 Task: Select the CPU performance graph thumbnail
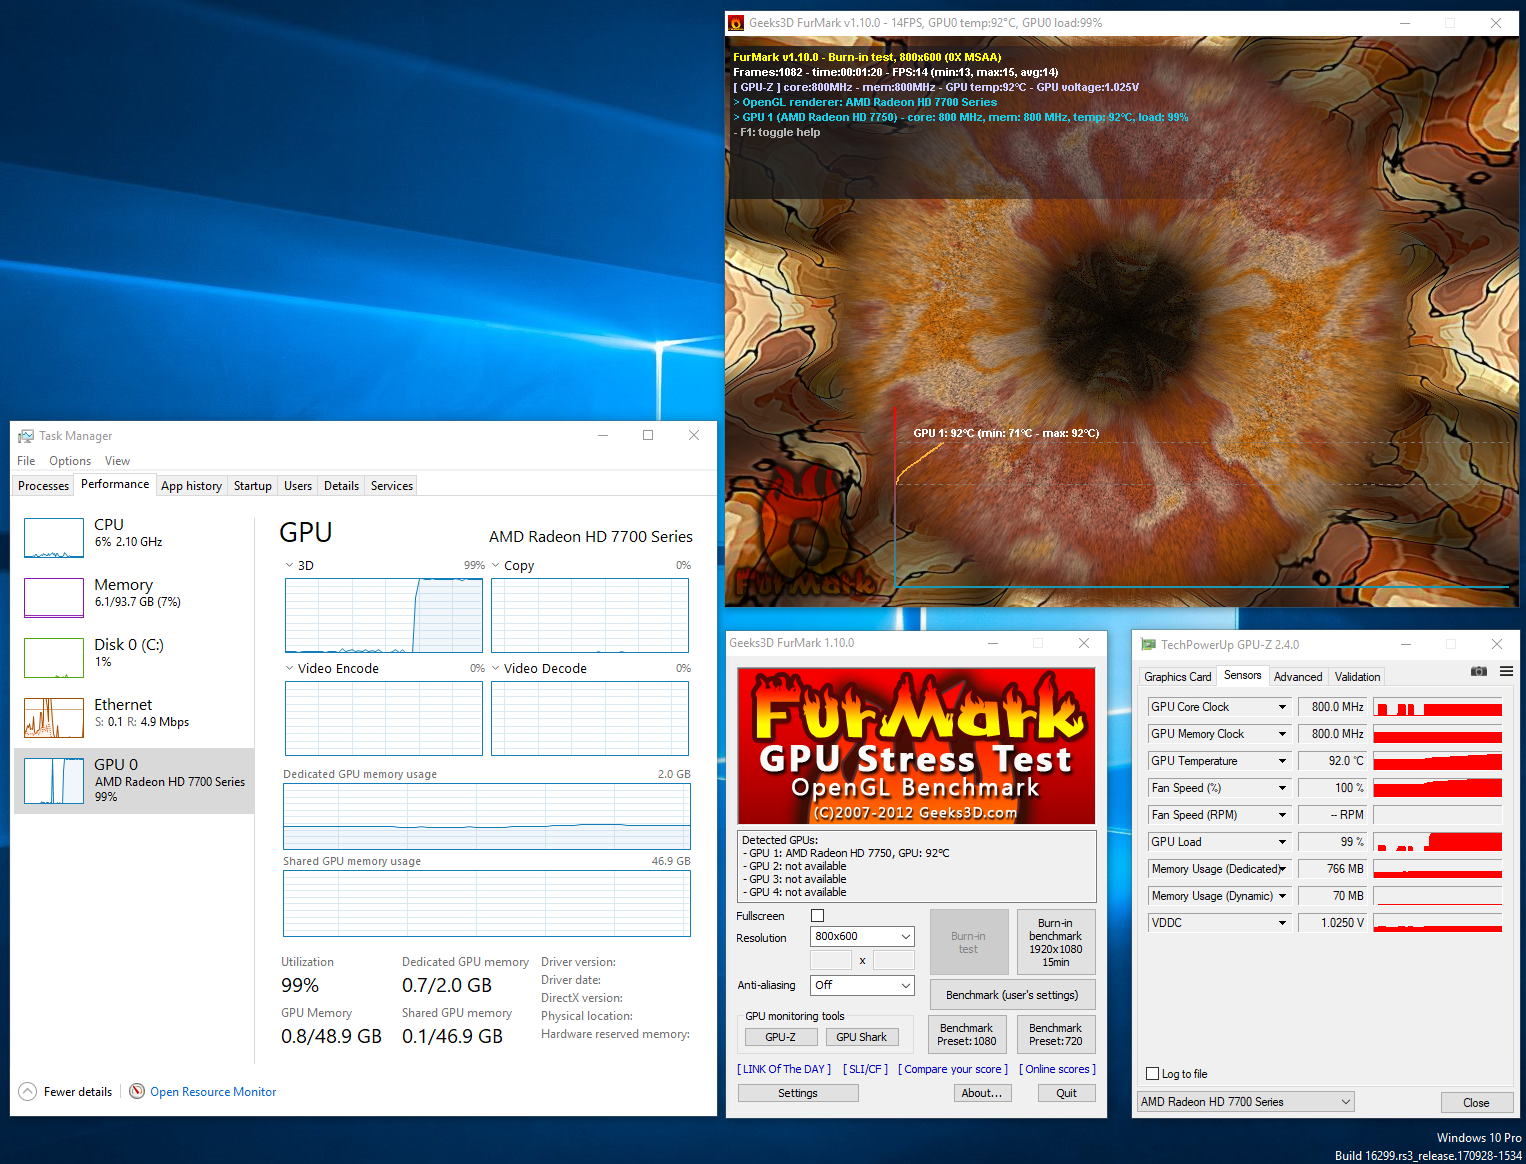pyautogui.click(x=54, y=538)
